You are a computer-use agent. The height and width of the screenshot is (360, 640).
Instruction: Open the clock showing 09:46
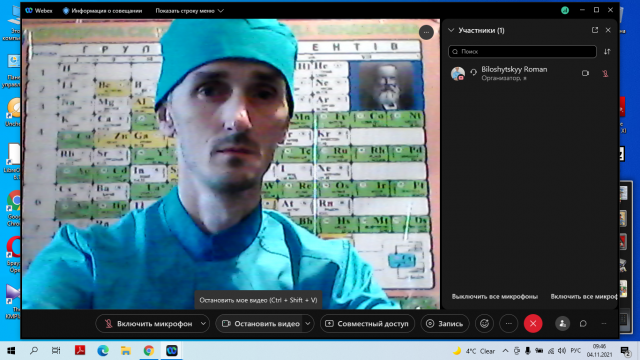pos(599,351)
